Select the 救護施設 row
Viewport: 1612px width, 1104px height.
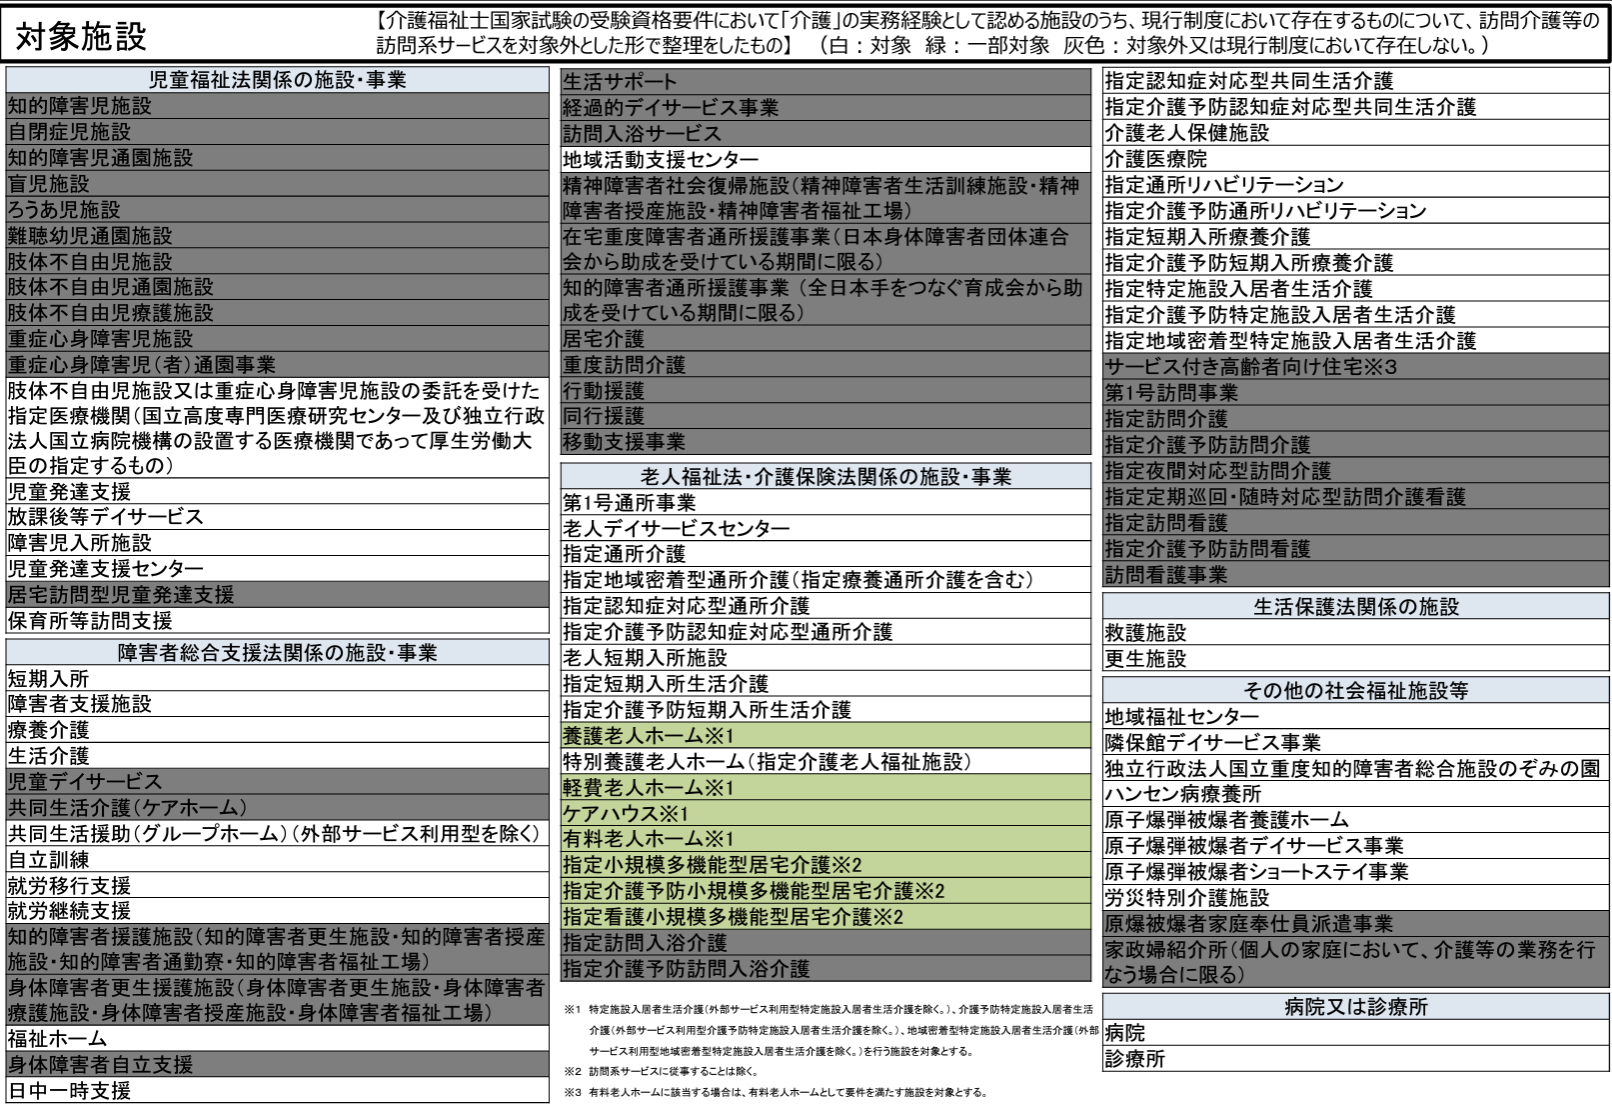(x=1356, y=633)
